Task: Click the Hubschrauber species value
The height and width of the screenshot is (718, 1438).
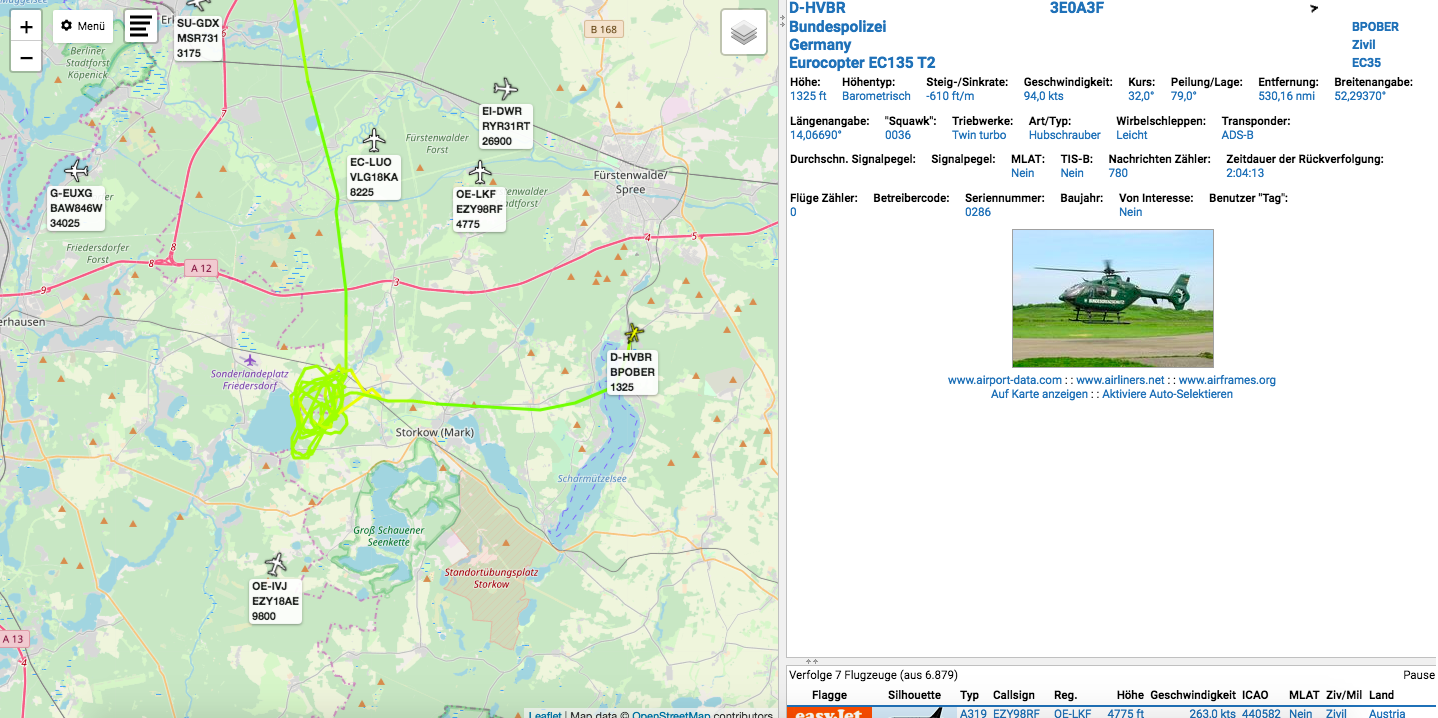Action: (1064, 135)
